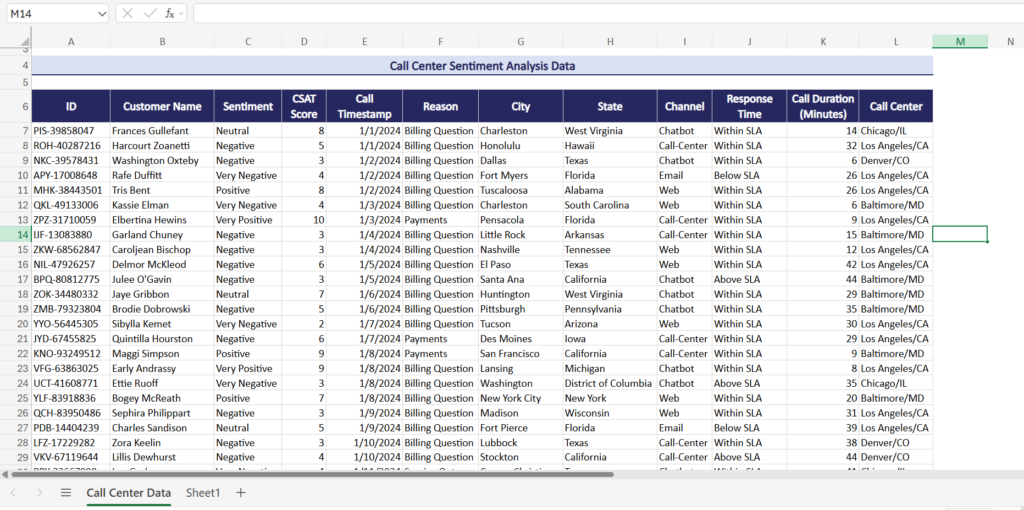Select column C header

coord(248,42)
